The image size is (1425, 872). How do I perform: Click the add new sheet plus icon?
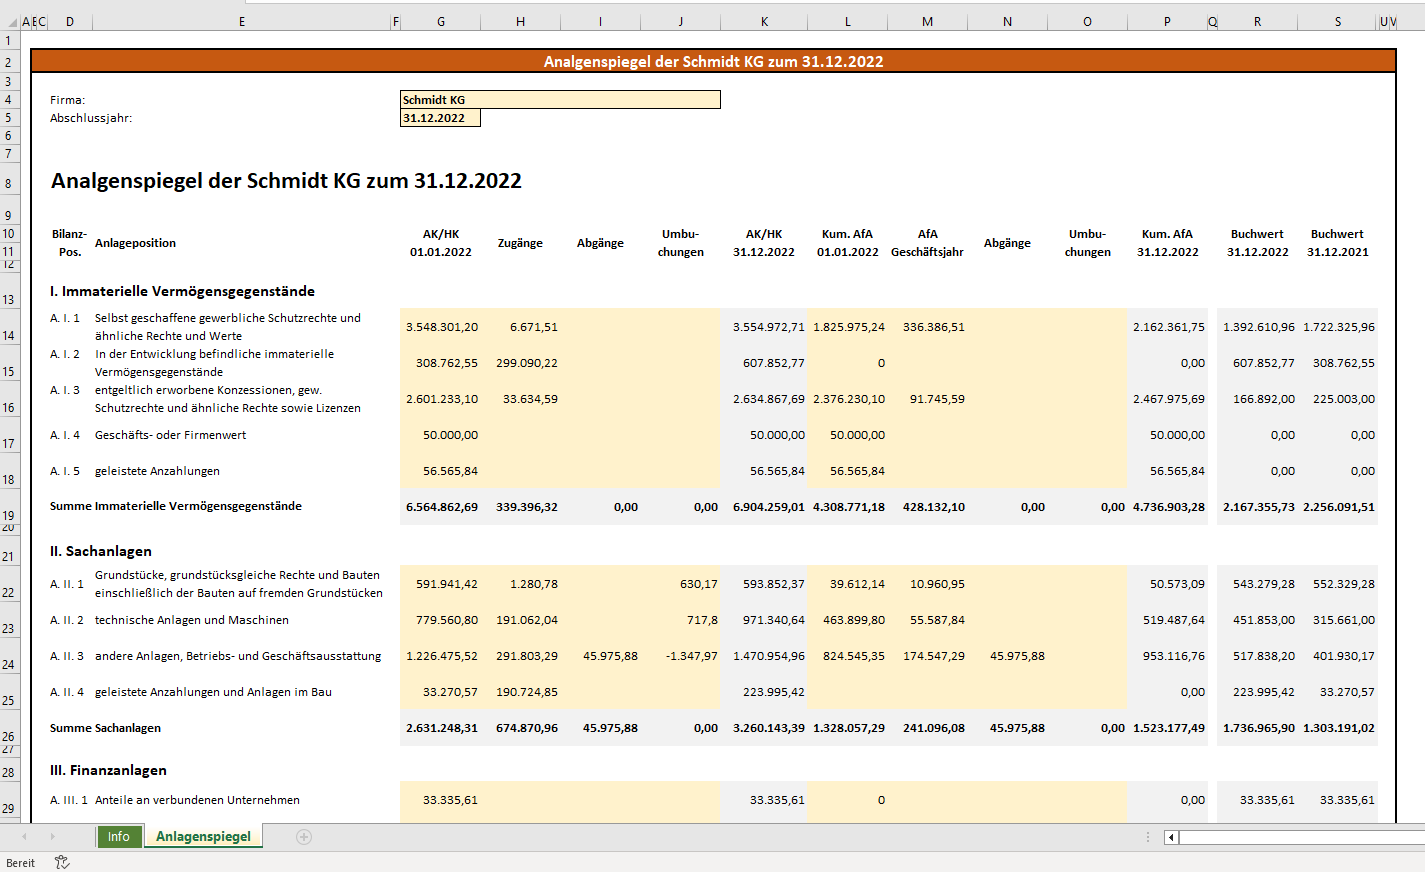[304, 837]
